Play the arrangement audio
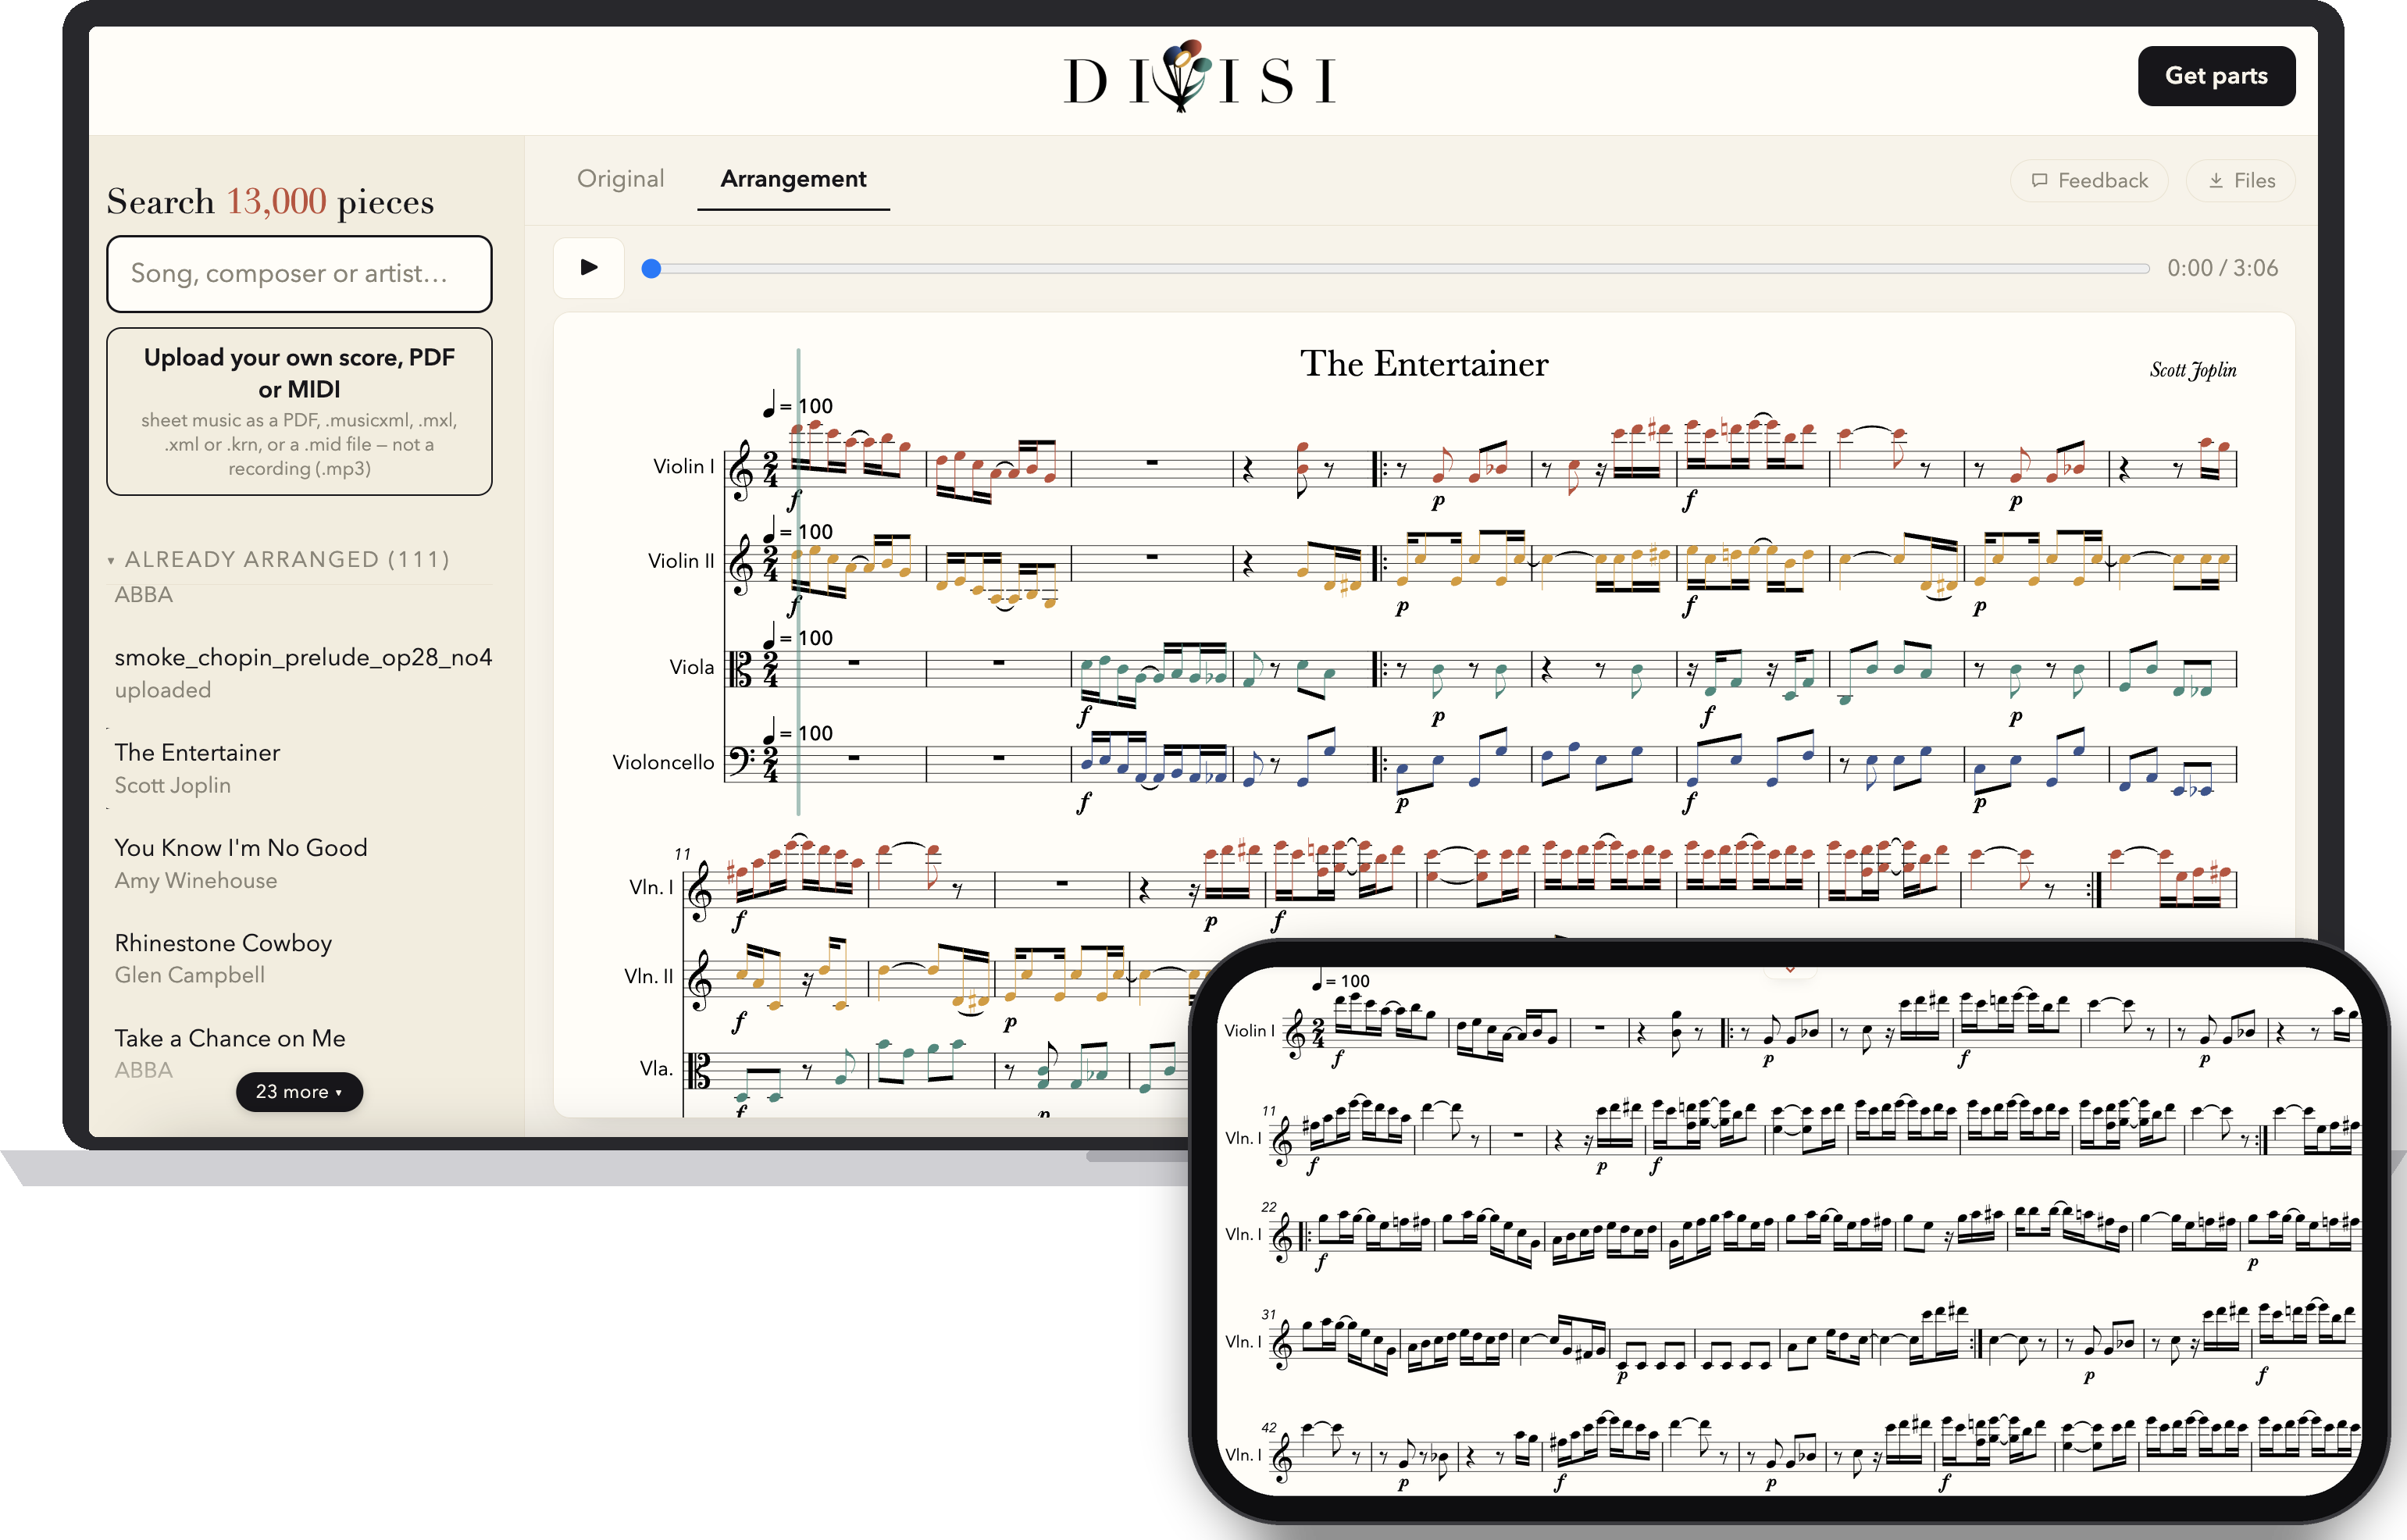Viewport: 2407px width, 1540px height. [589, 267]
